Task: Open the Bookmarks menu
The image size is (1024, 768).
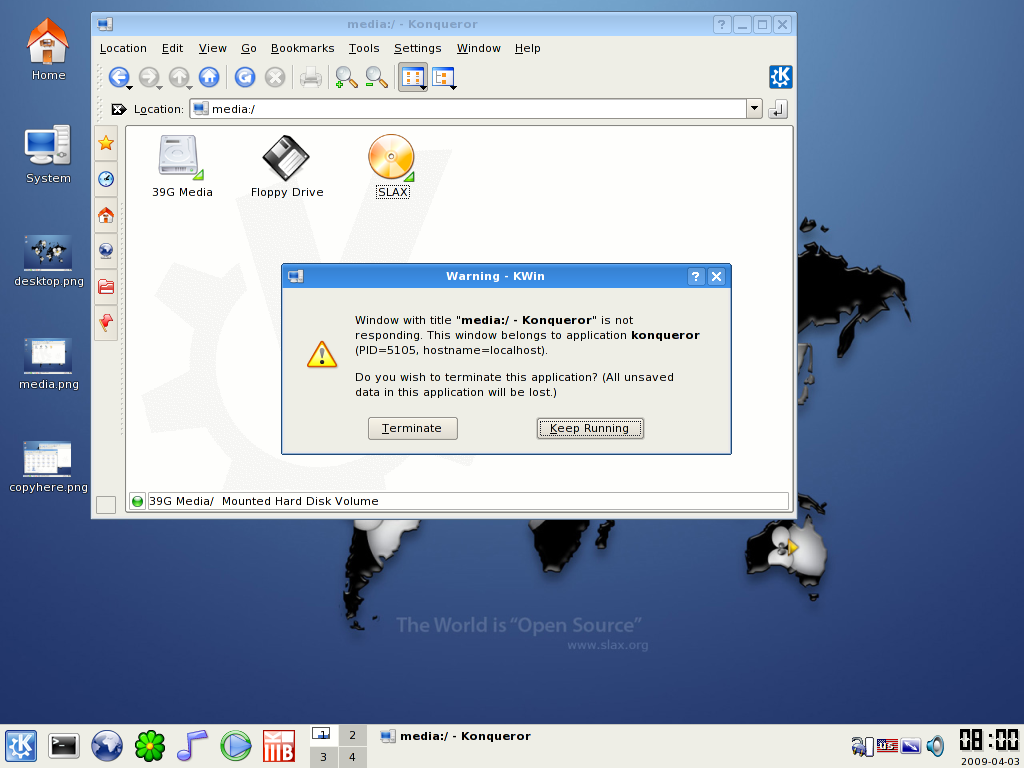Action: pyautogui.click(x=302, y=48)
